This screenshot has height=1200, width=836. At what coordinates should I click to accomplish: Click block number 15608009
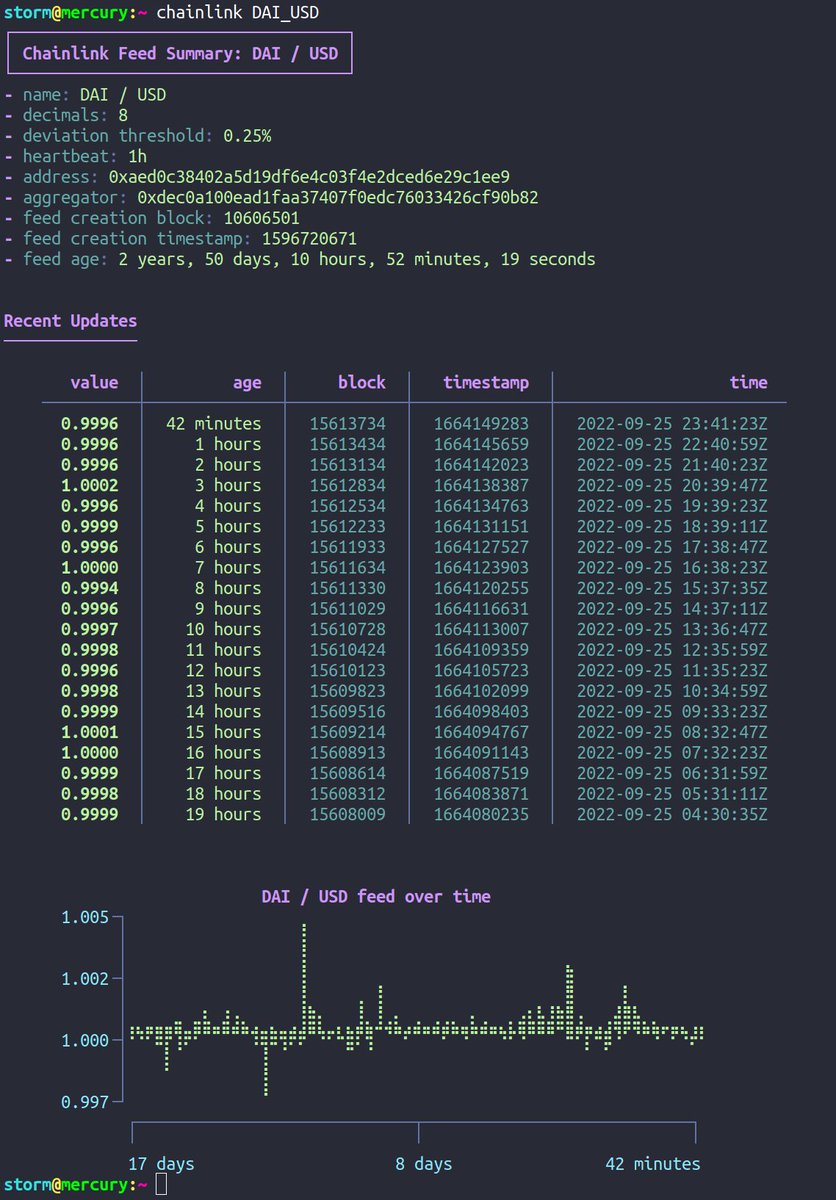pos(347,814)
